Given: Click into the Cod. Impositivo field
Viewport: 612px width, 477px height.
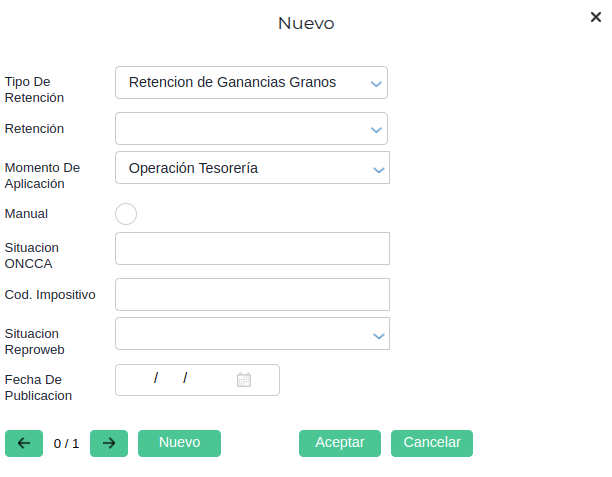Looking at the screenshot, I should [x=252, y=295].
